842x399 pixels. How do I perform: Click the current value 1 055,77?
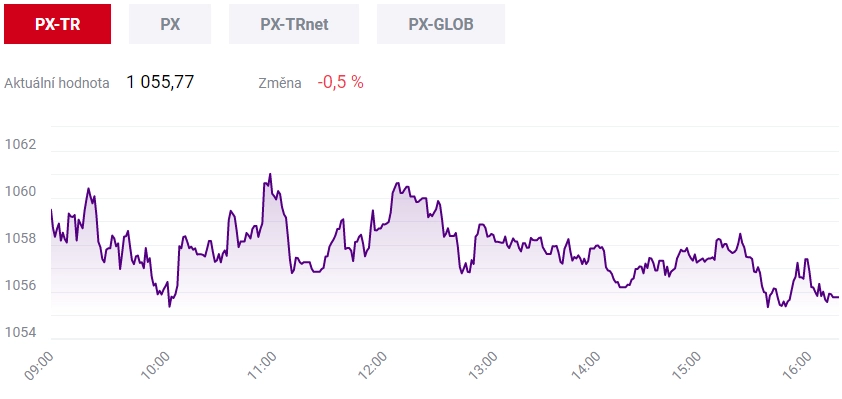160,82
